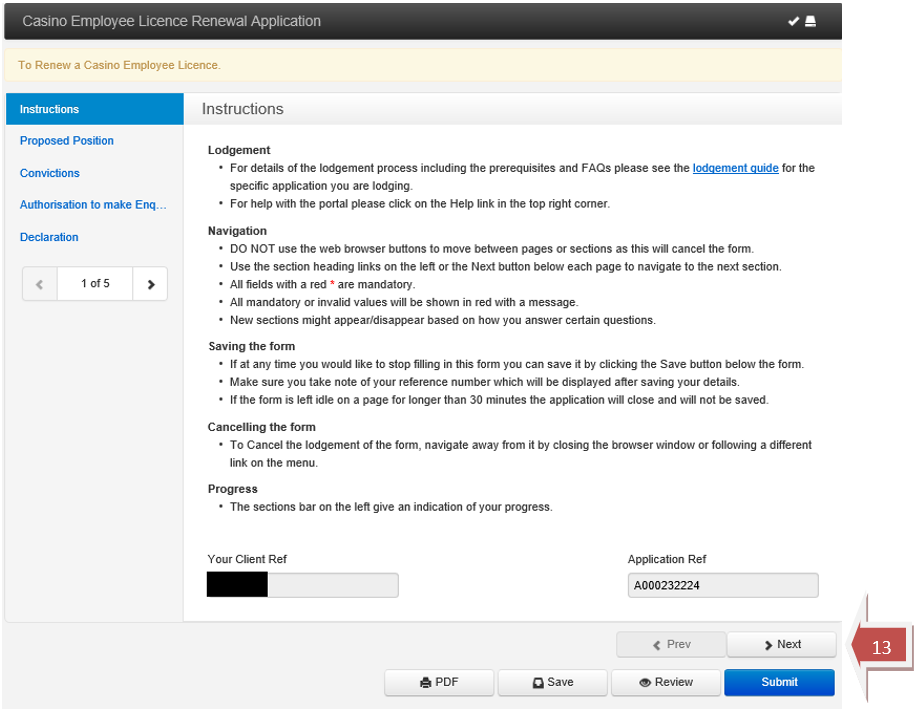Viewport: 916px width, 713px height.
Task: Click the stamp icon in header bar
Action: tap(810, 22)
